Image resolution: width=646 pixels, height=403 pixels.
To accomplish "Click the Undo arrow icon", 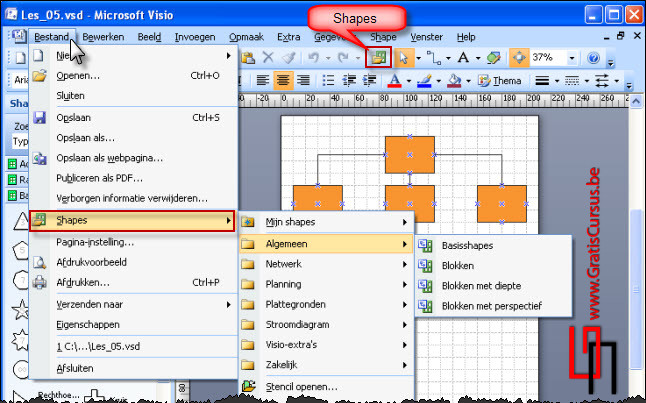I will click(314, 58).
